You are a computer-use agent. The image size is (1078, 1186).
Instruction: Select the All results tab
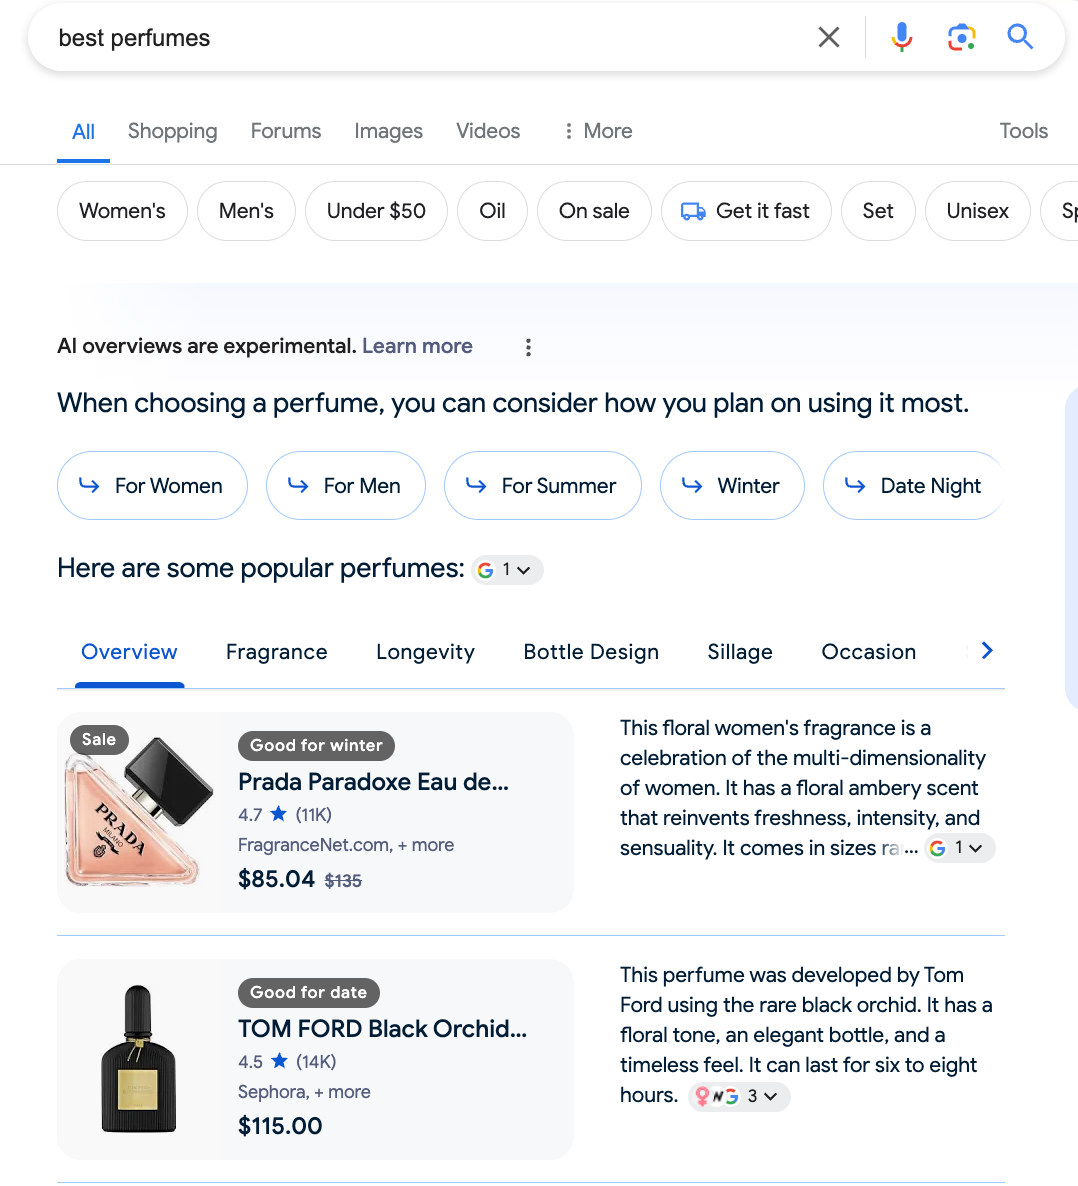point(83,132)
